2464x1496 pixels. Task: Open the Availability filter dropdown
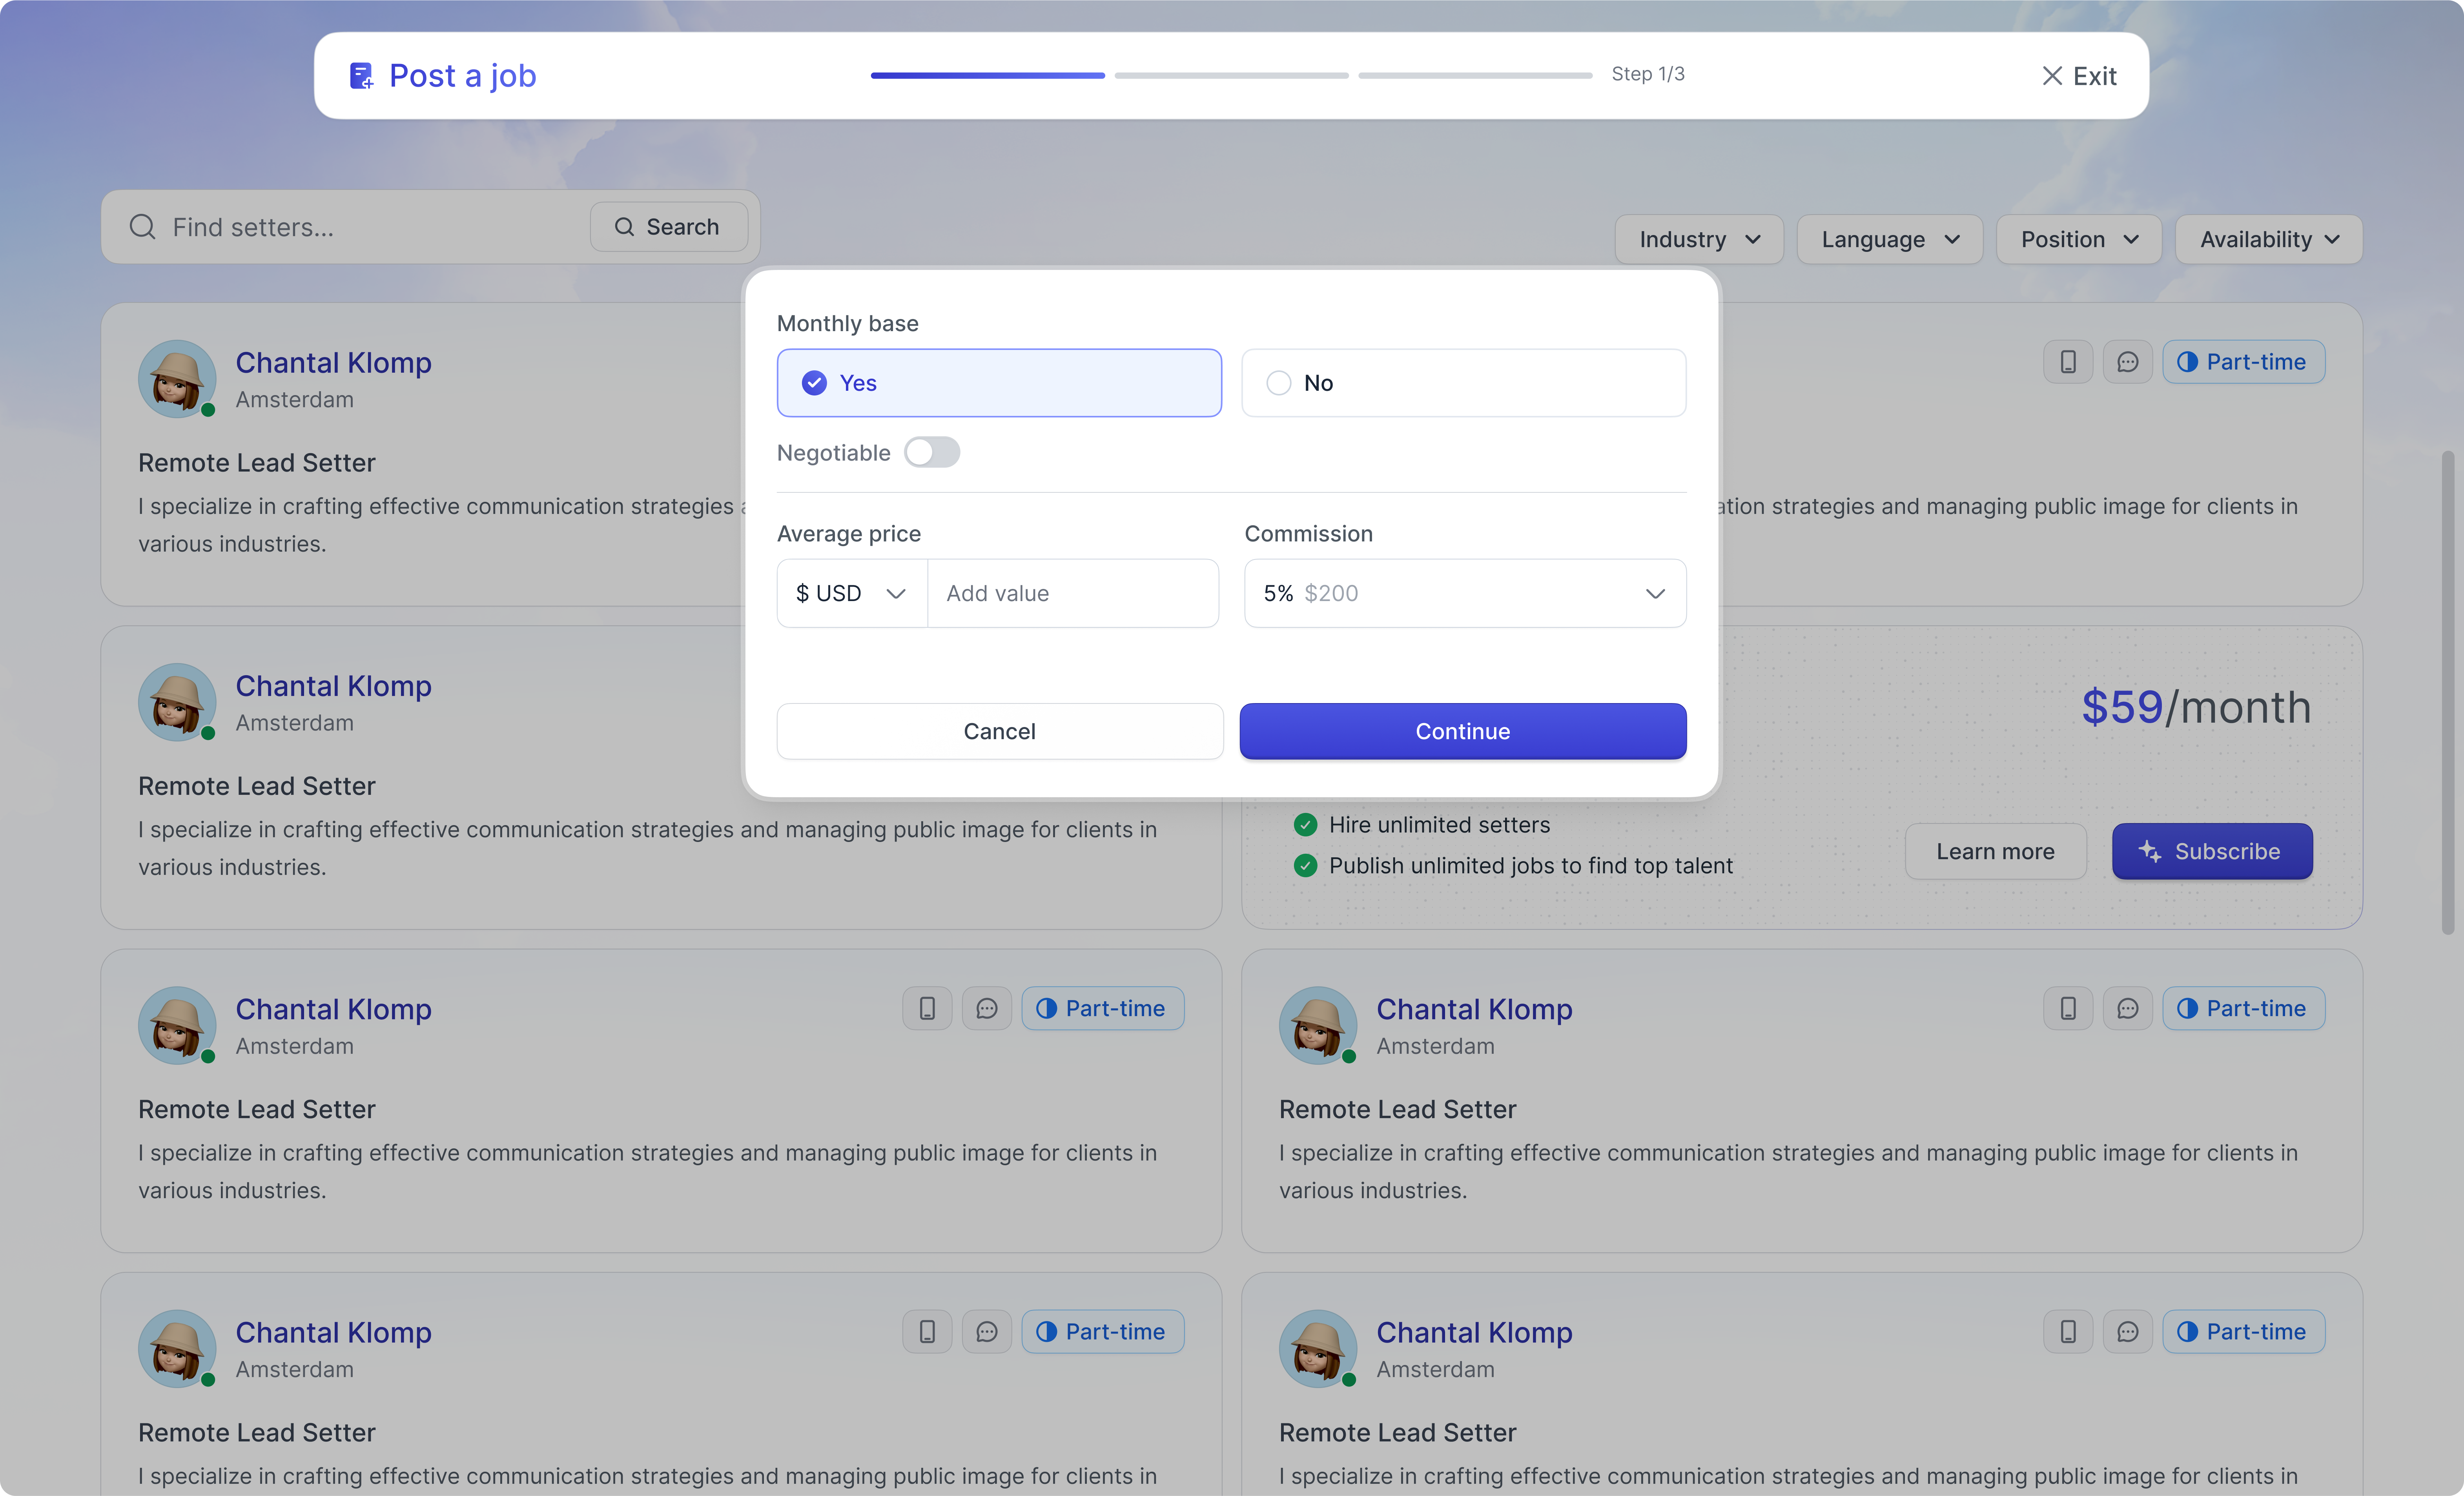(x=2269, y=239)
